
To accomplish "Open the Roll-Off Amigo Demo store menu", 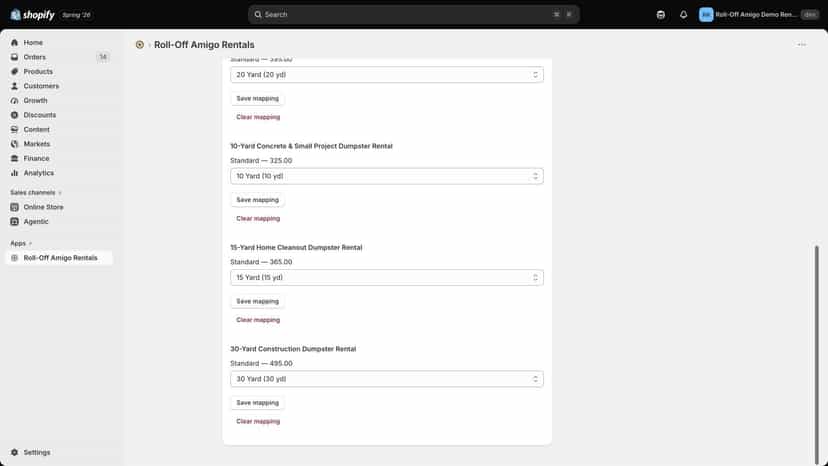I will click(758, 15).
